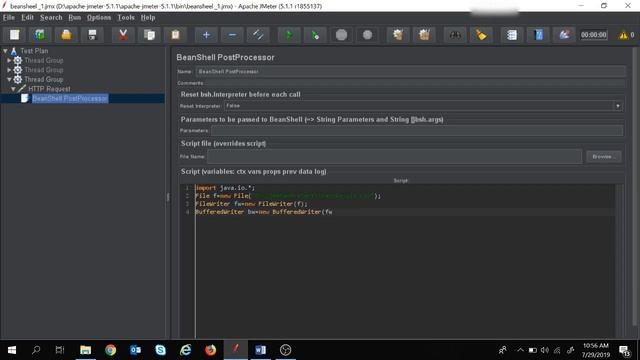
Task: Expand the first Thread Group node
Action: [x=9, y=60]
